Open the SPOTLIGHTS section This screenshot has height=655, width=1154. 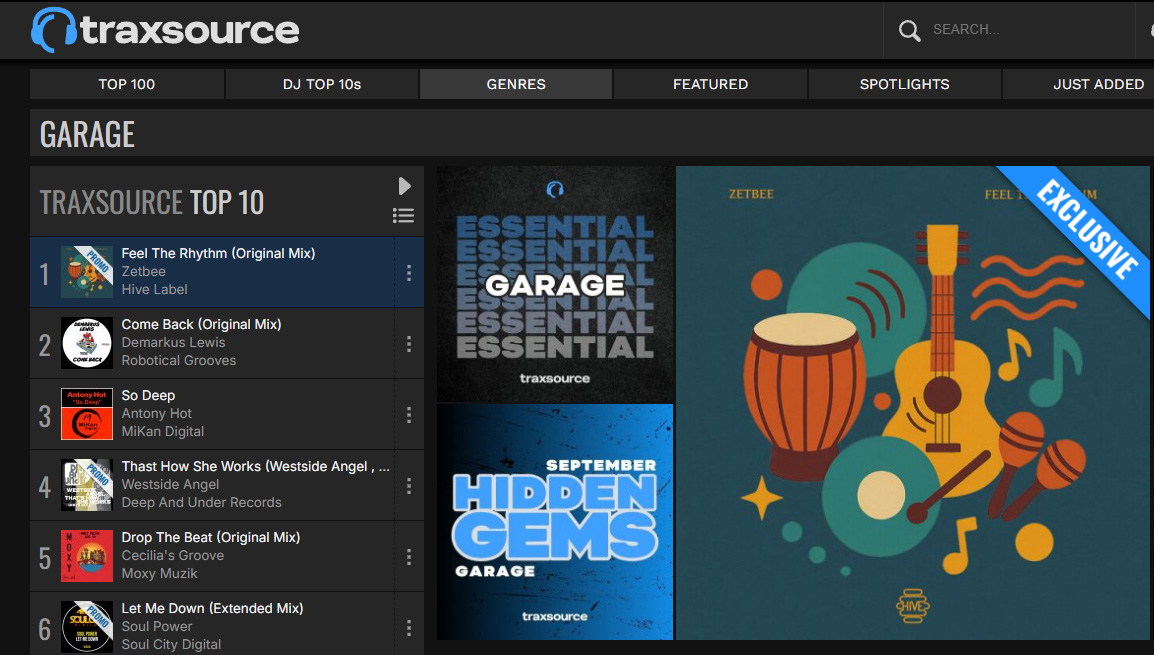pyautogui.click(x=904, y=84)
